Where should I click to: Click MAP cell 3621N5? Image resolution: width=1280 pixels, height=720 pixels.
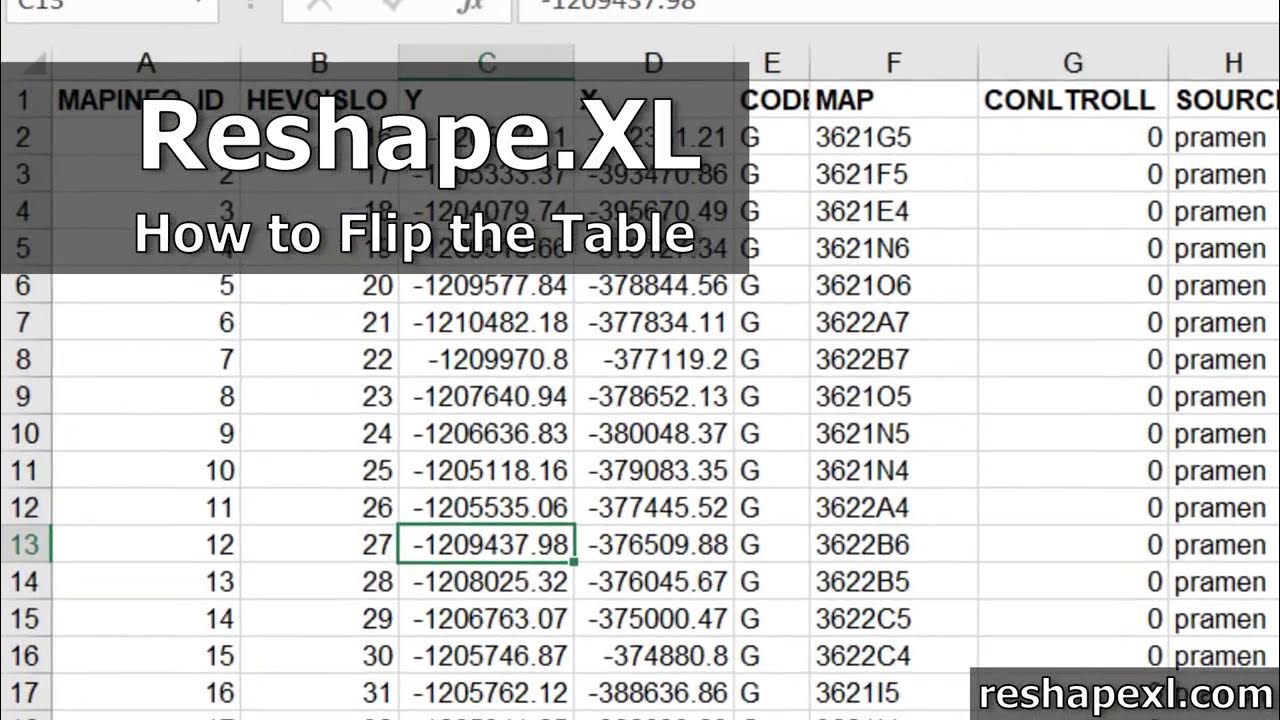[x=893, y=434]
